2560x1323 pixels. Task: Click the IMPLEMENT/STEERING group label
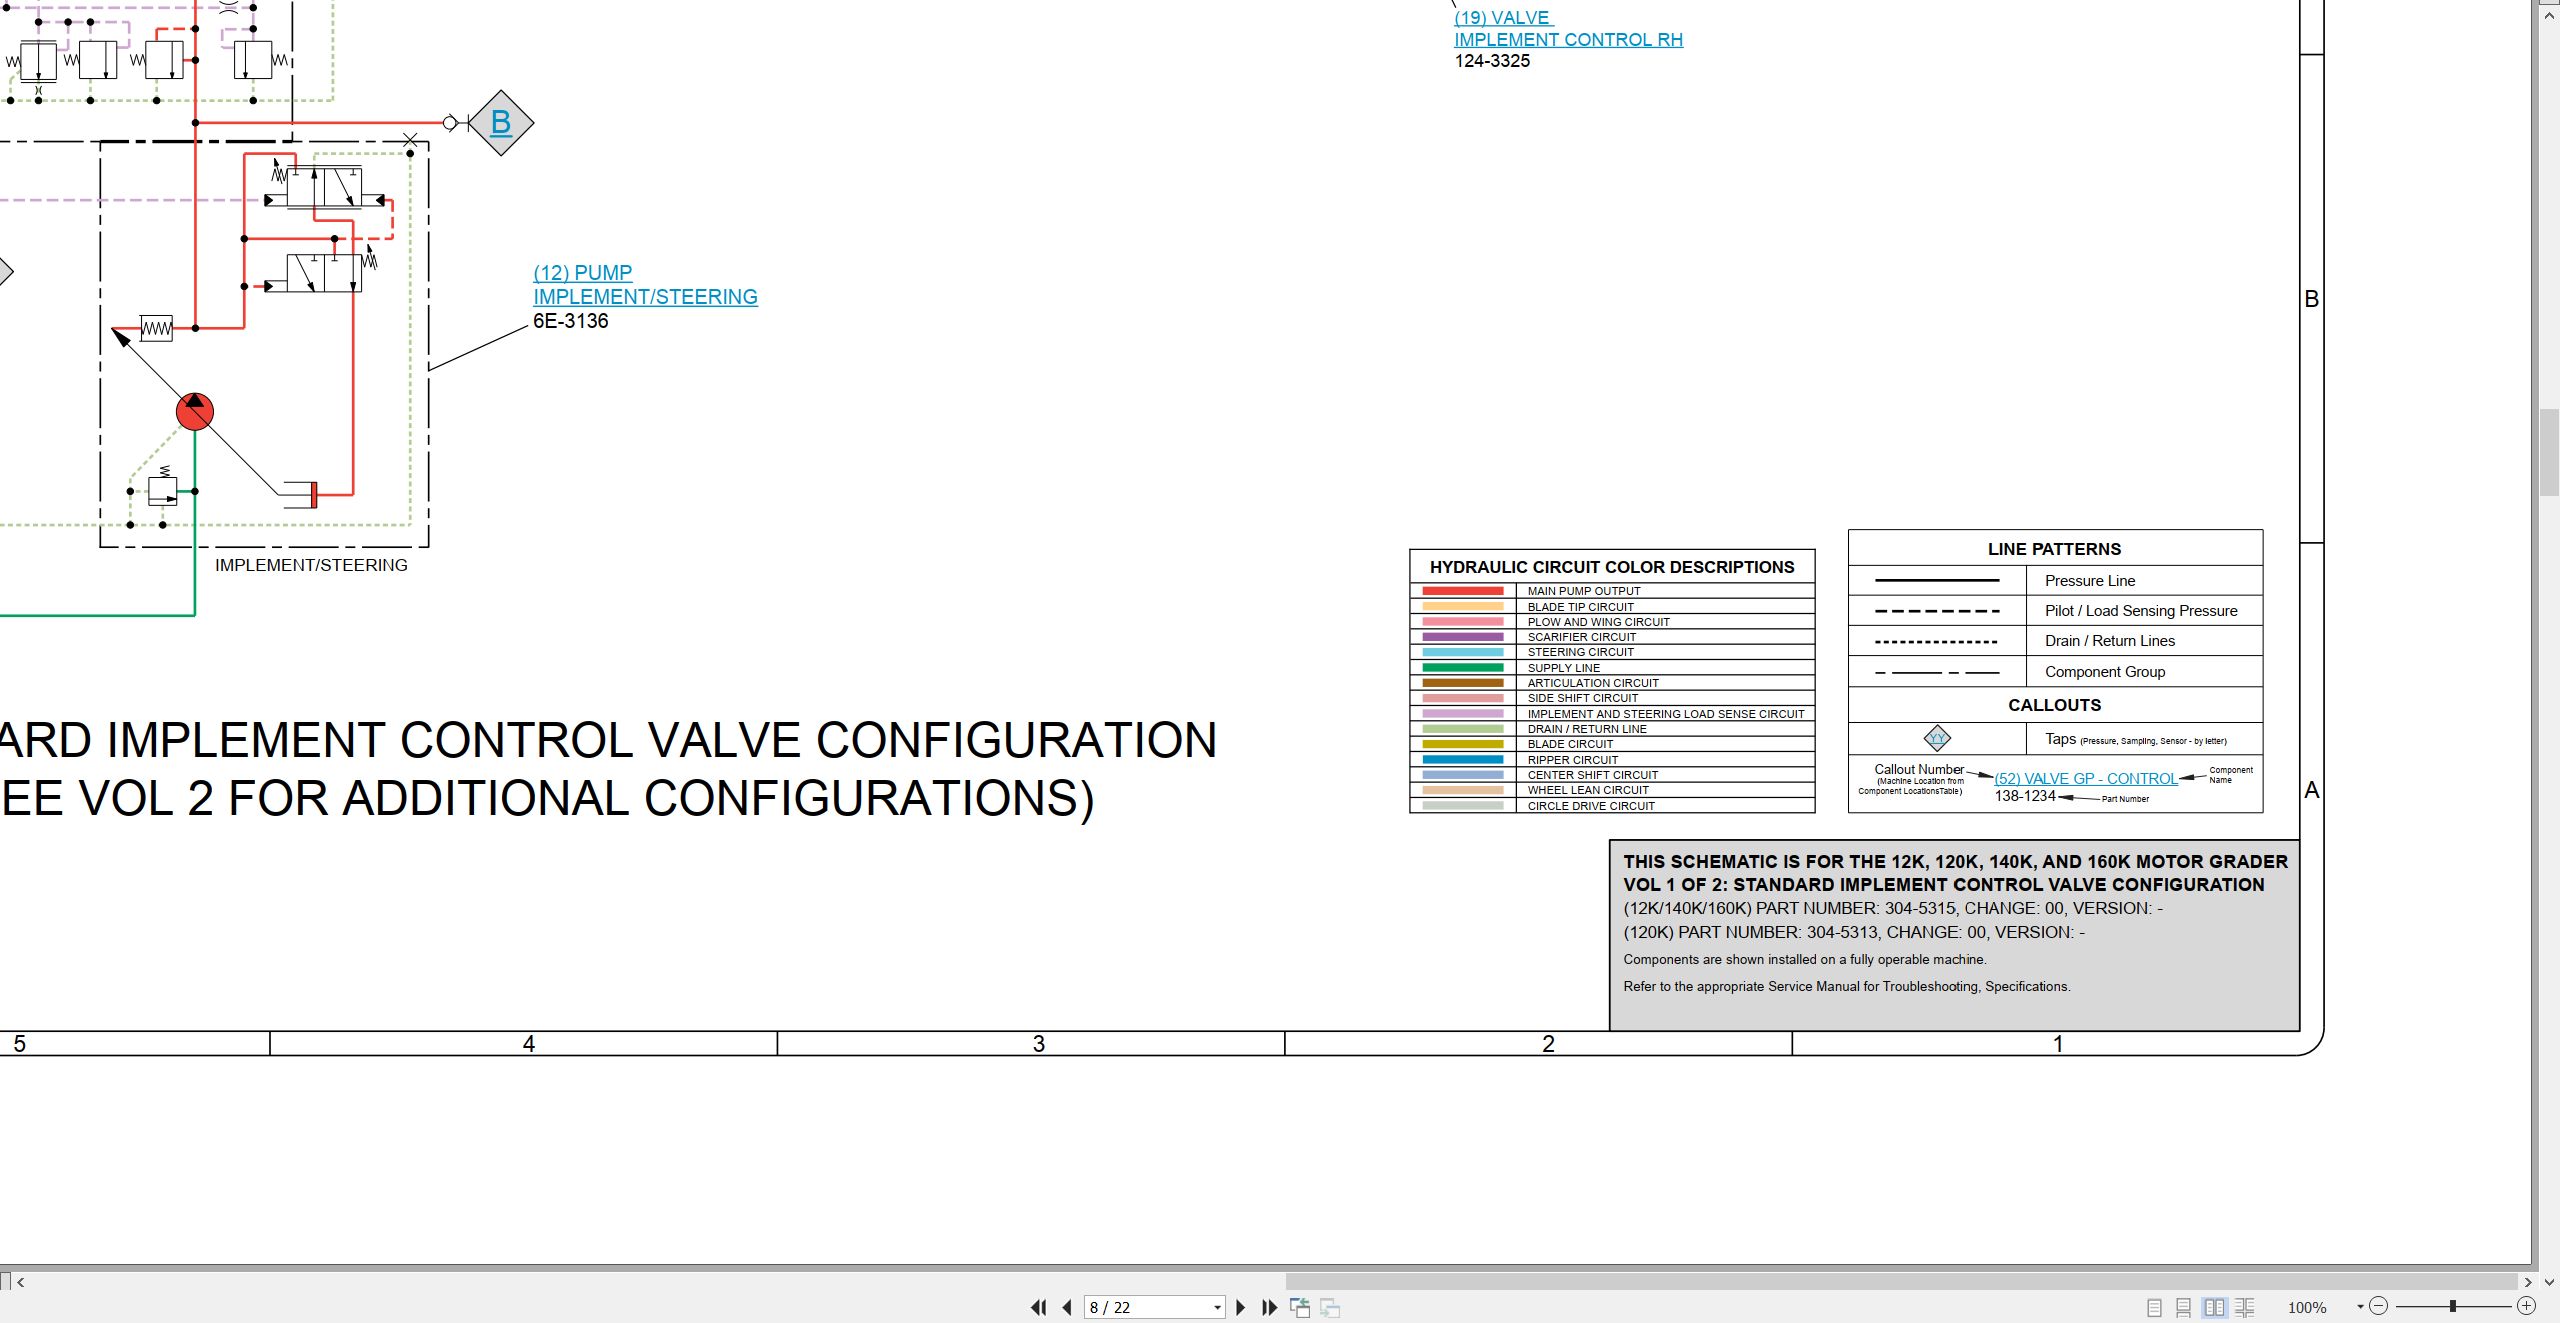(x=311, y=565)
